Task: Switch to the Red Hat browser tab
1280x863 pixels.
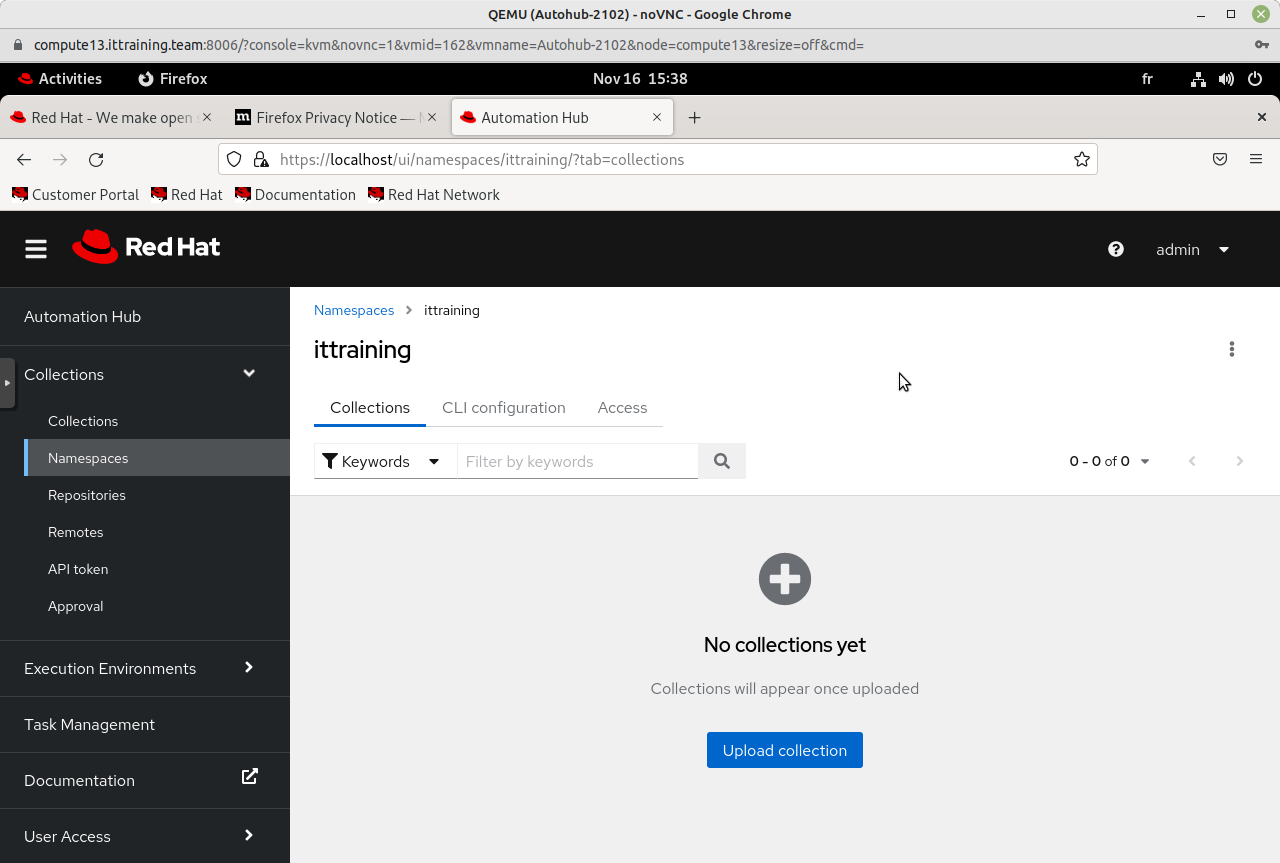Action: click(x=111, y=117)
